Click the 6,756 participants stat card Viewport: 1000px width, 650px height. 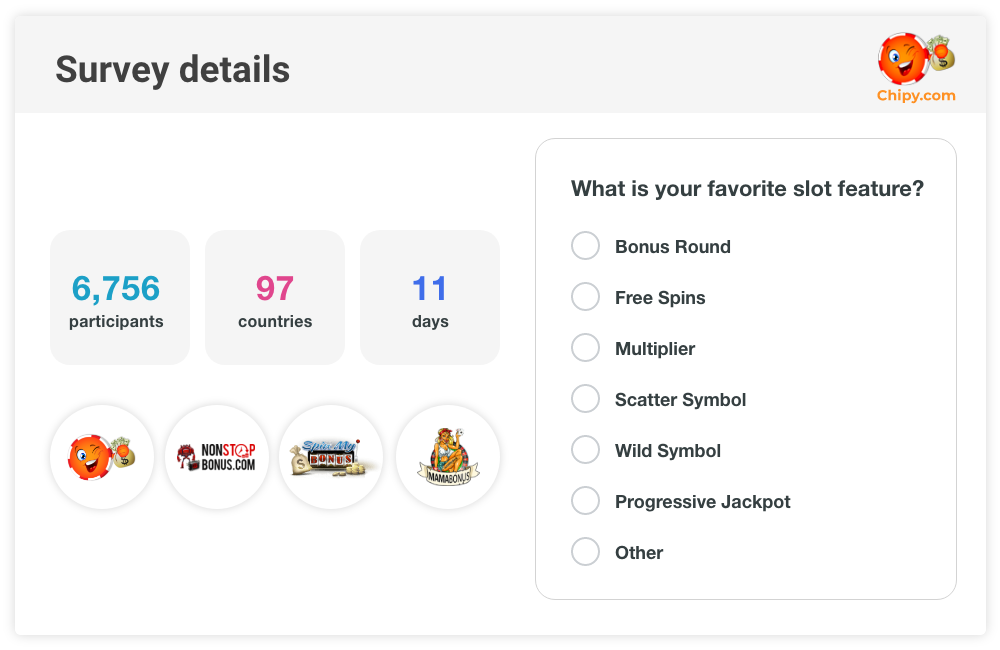click(119, 297)
